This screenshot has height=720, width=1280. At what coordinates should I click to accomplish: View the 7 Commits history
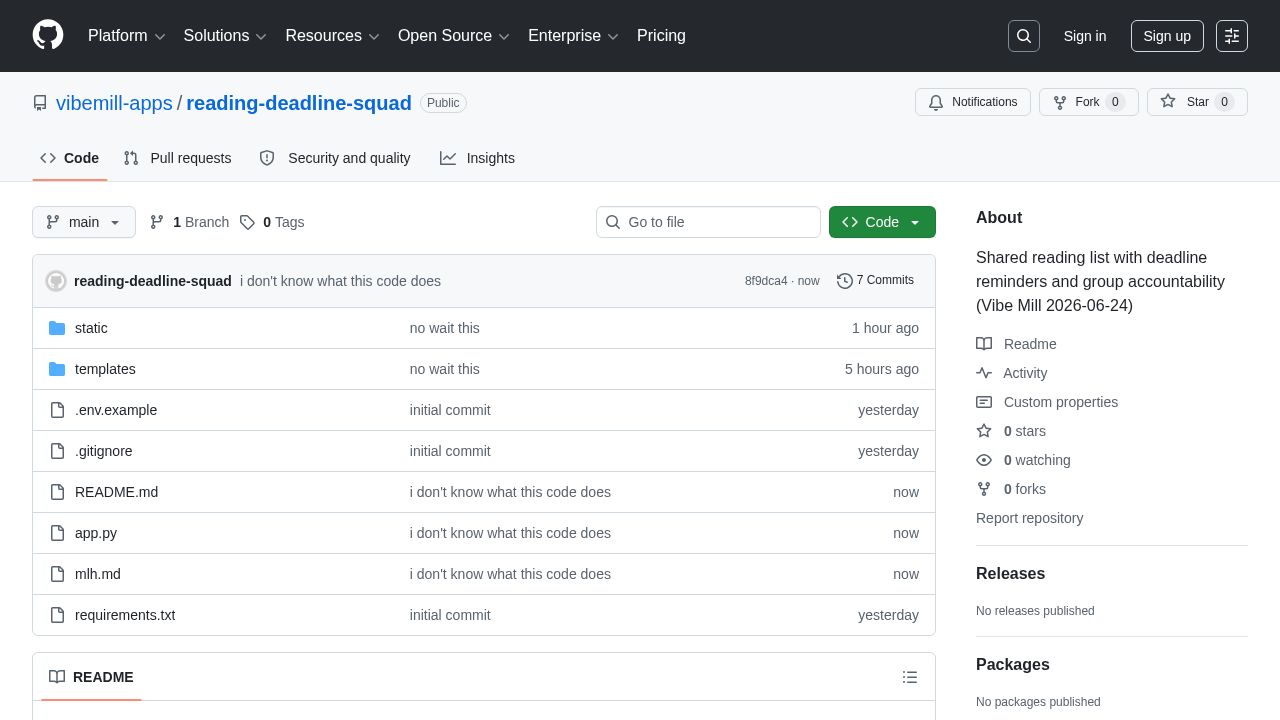point(875,281)
